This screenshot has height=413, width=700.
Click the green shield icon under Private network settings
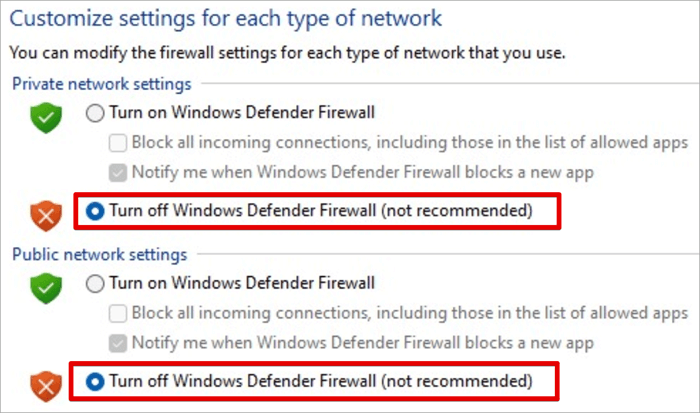[46, 119]
